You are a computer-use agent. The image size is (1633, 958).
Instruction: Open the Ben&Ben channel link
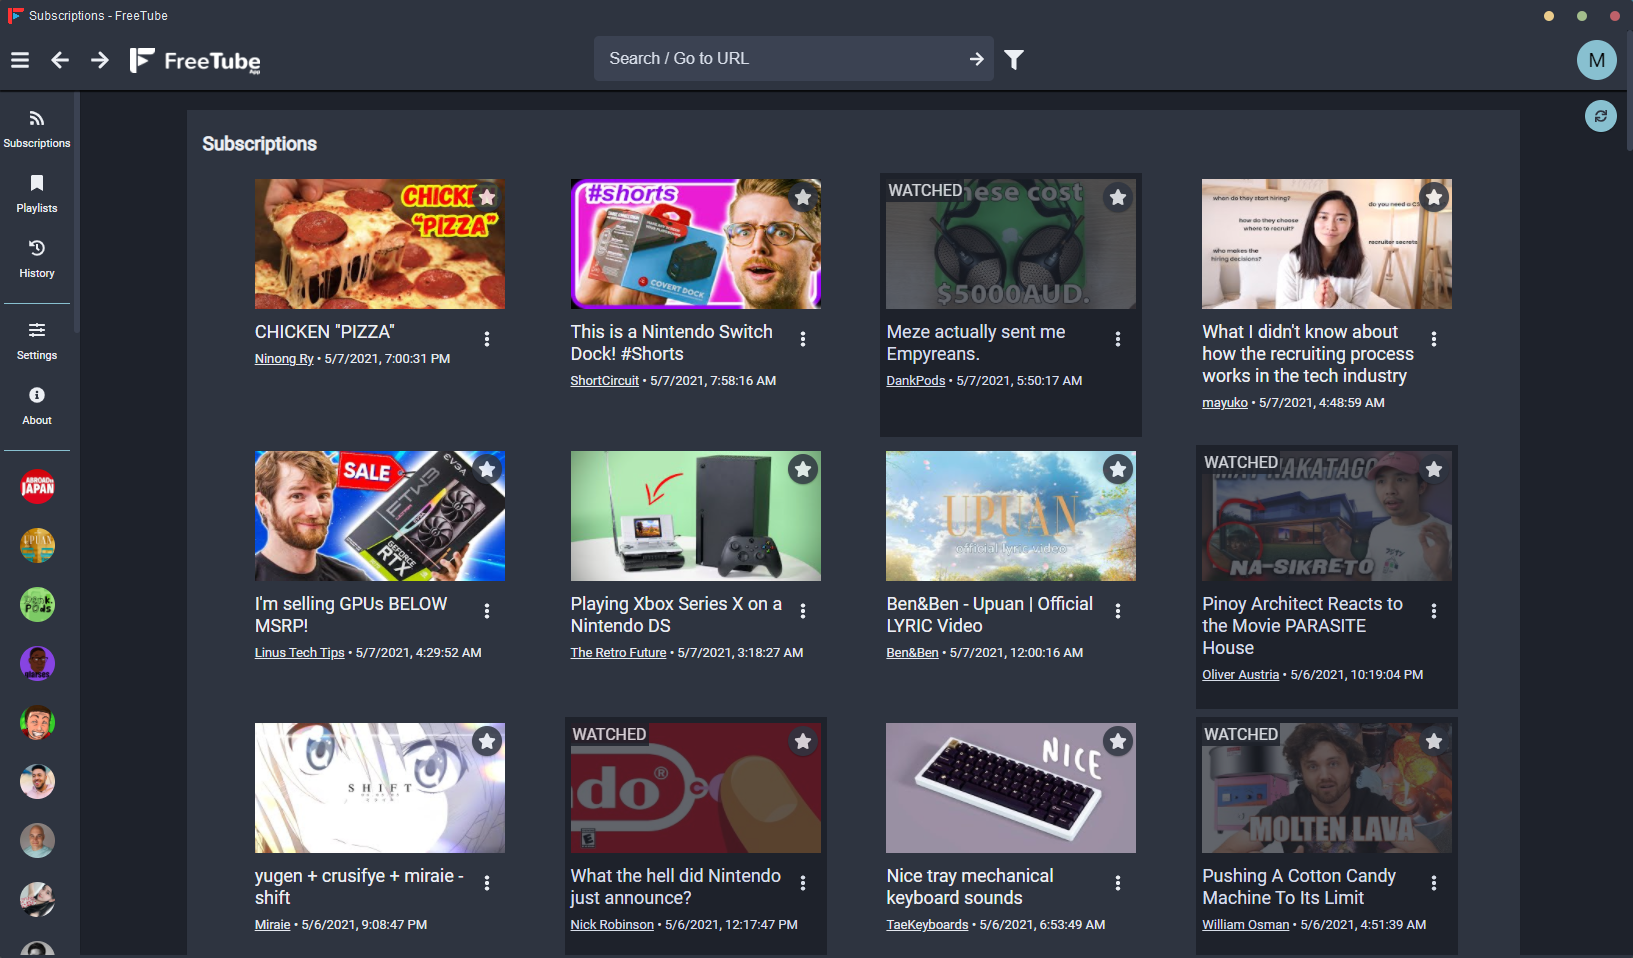(913, 653)
